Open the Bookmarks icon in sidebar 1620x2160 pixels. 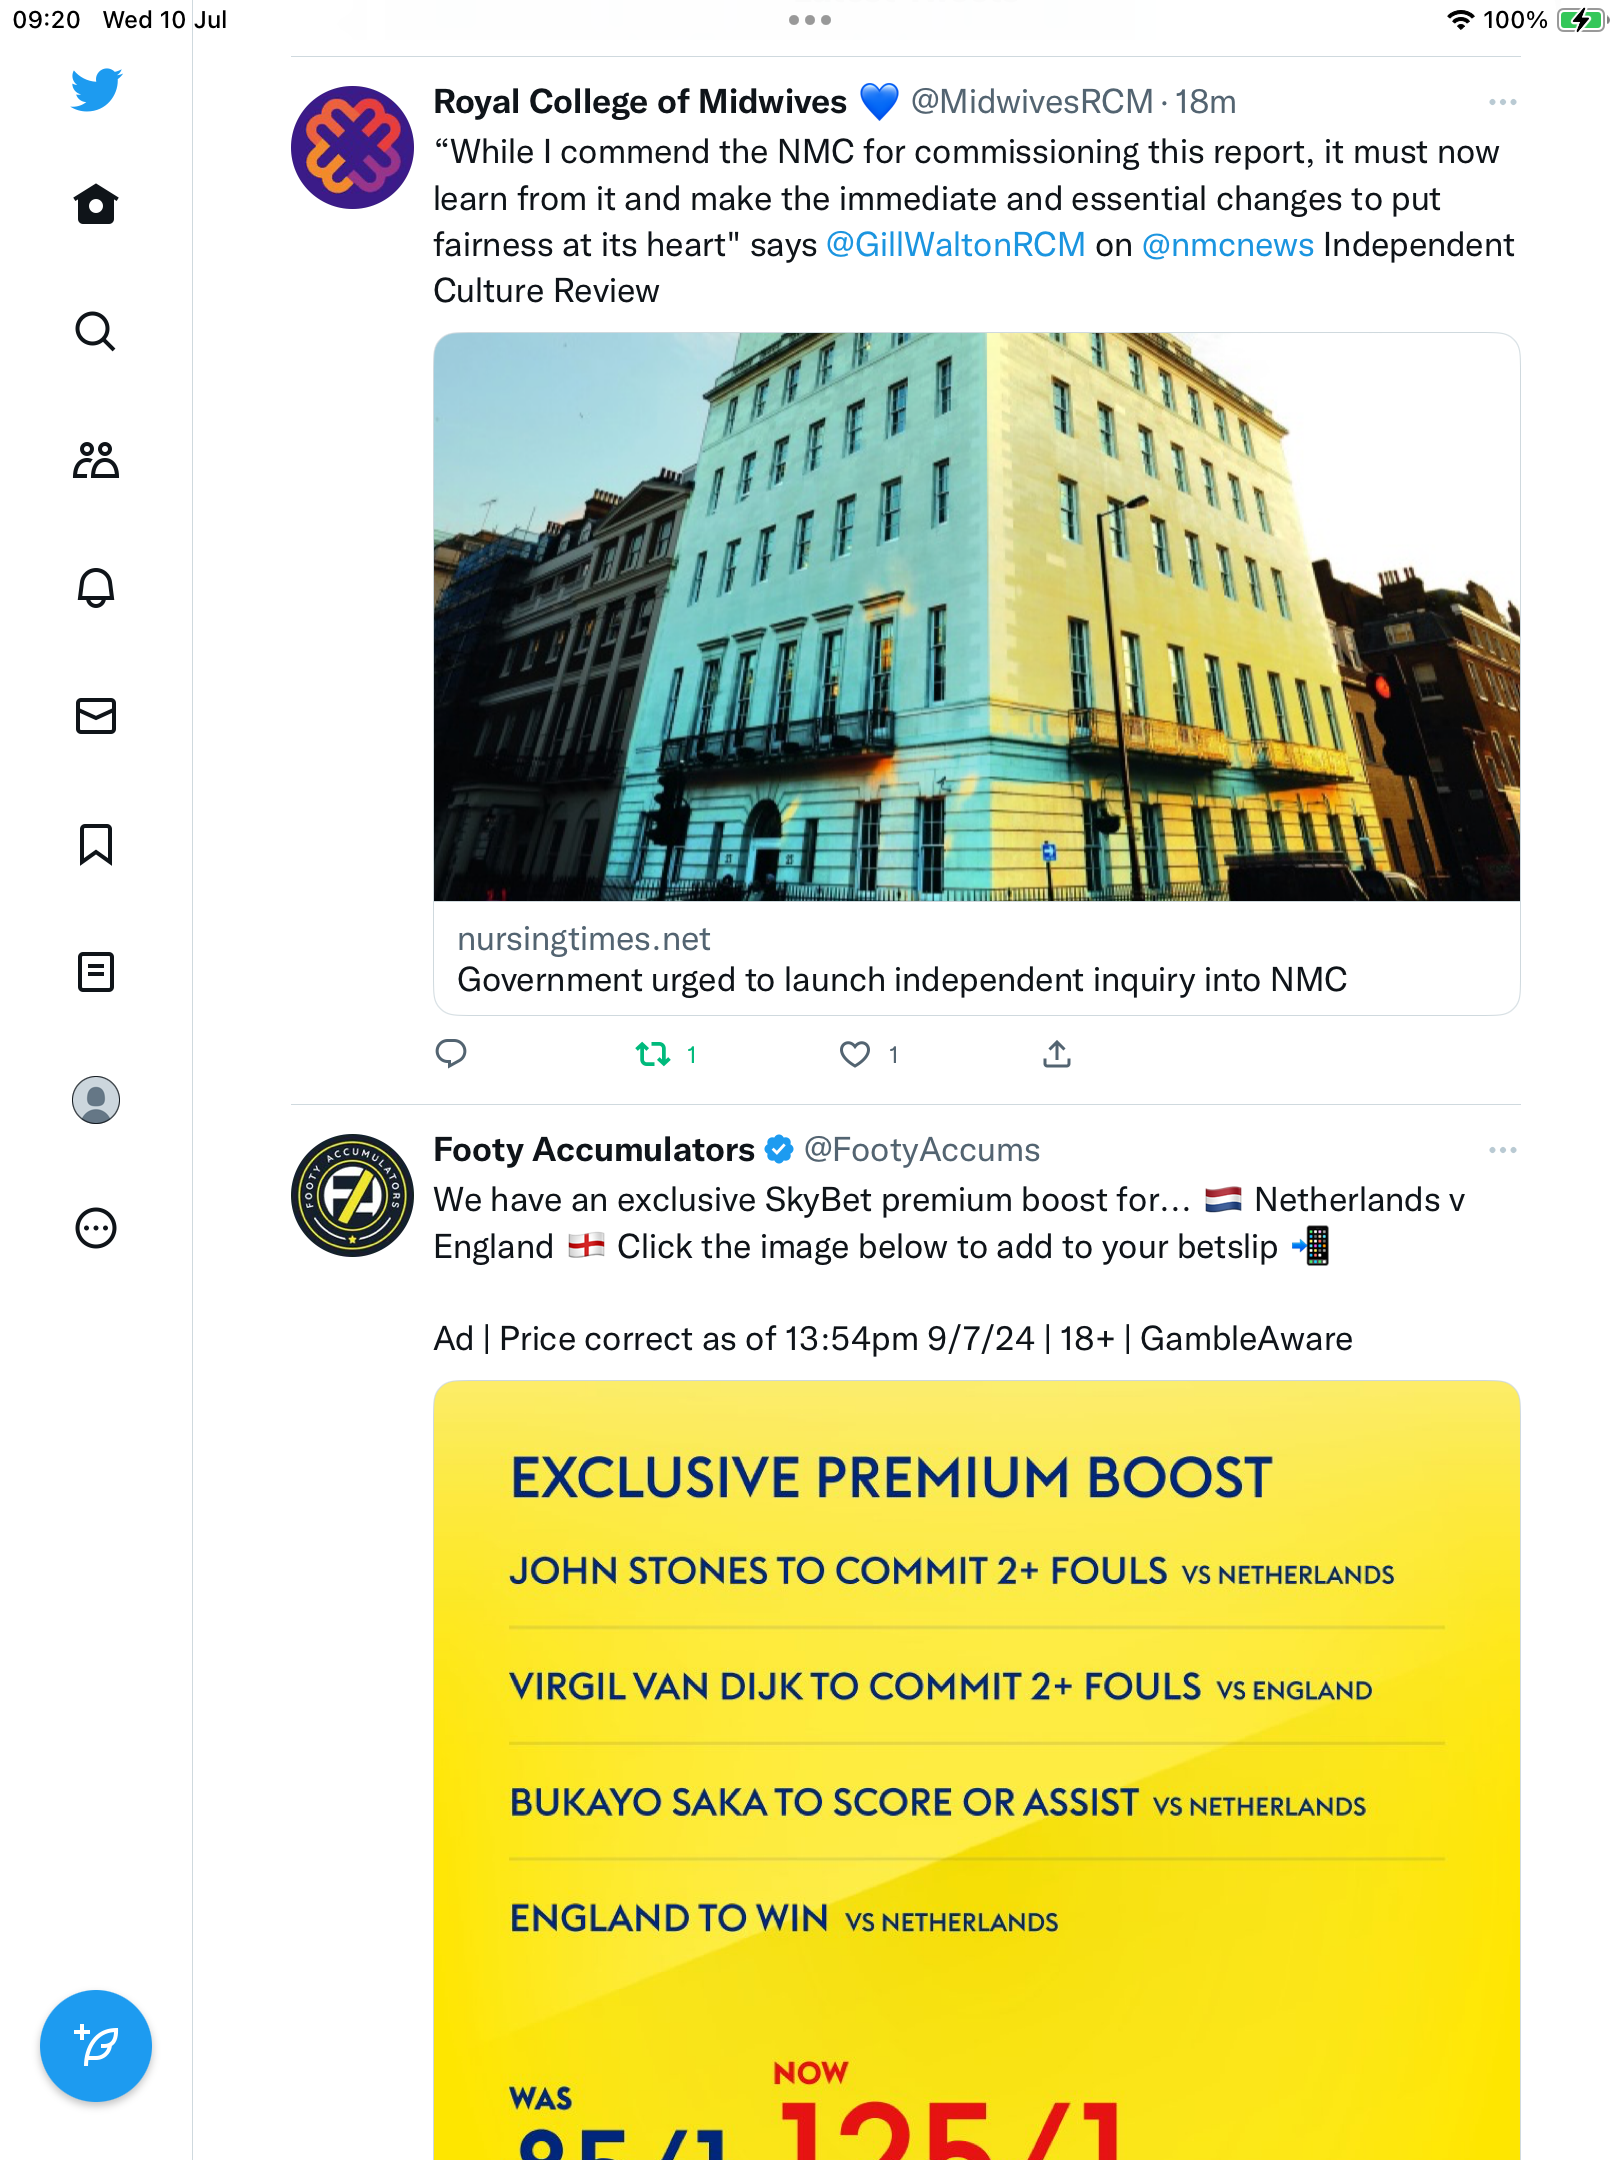tap(96, 844)
